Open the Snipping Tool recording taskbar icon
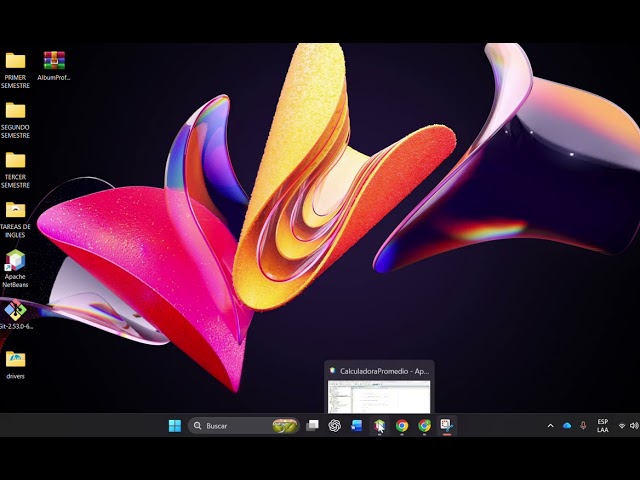Image resolution: width=640 pixels, height=480 pixels. coord(447,426)
